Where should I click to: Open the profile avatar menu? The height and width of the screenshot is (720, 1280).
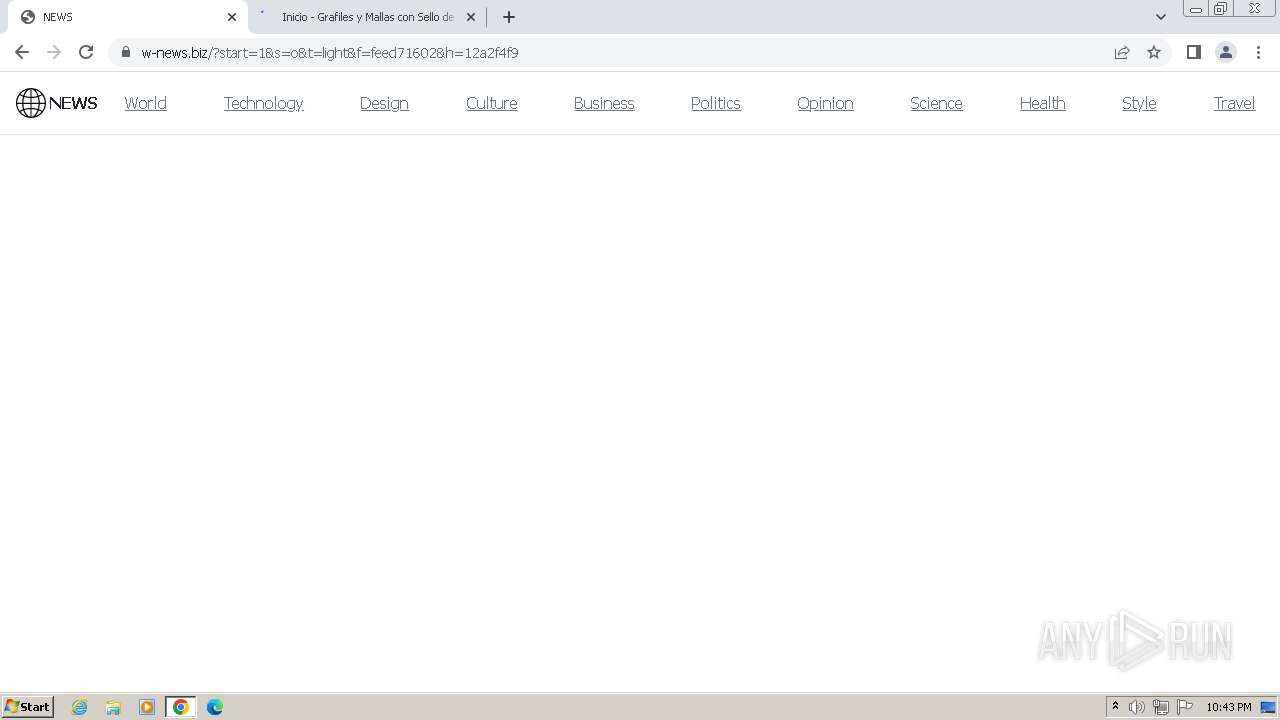1226,52
